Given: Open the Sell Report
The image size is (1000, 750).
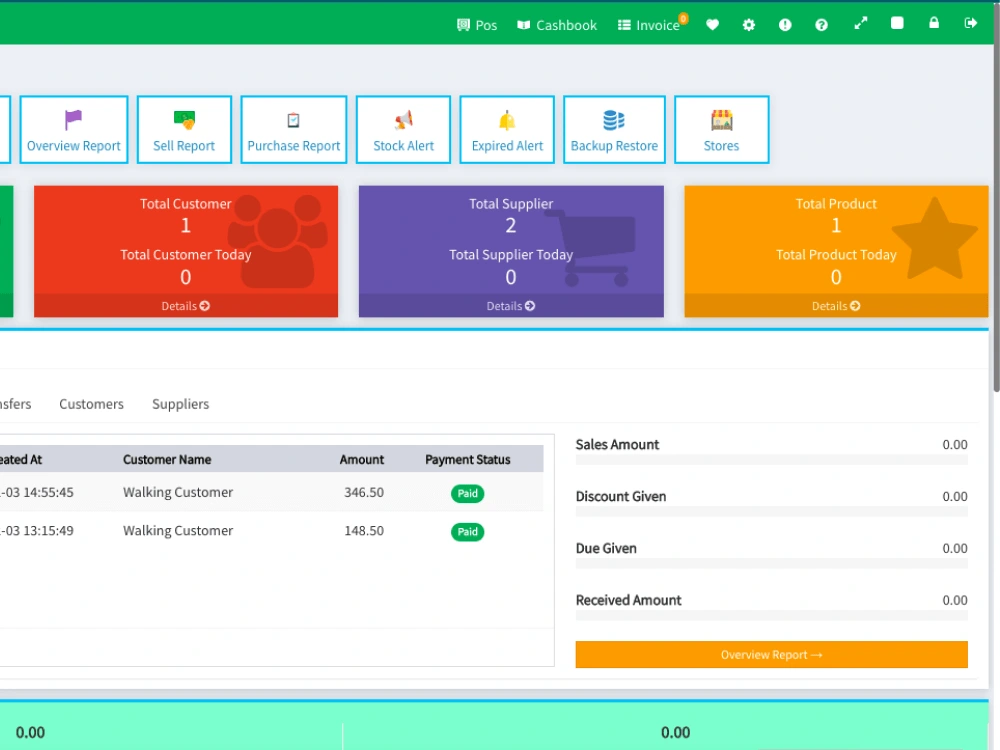Looking at the screenshot, I should tap(184, 129).
